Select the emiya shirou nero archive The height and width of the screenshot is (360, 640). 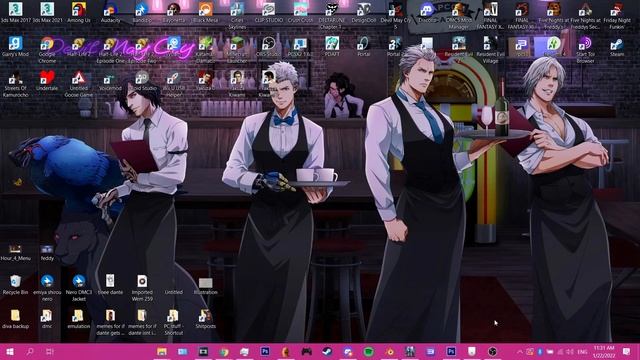47,288
